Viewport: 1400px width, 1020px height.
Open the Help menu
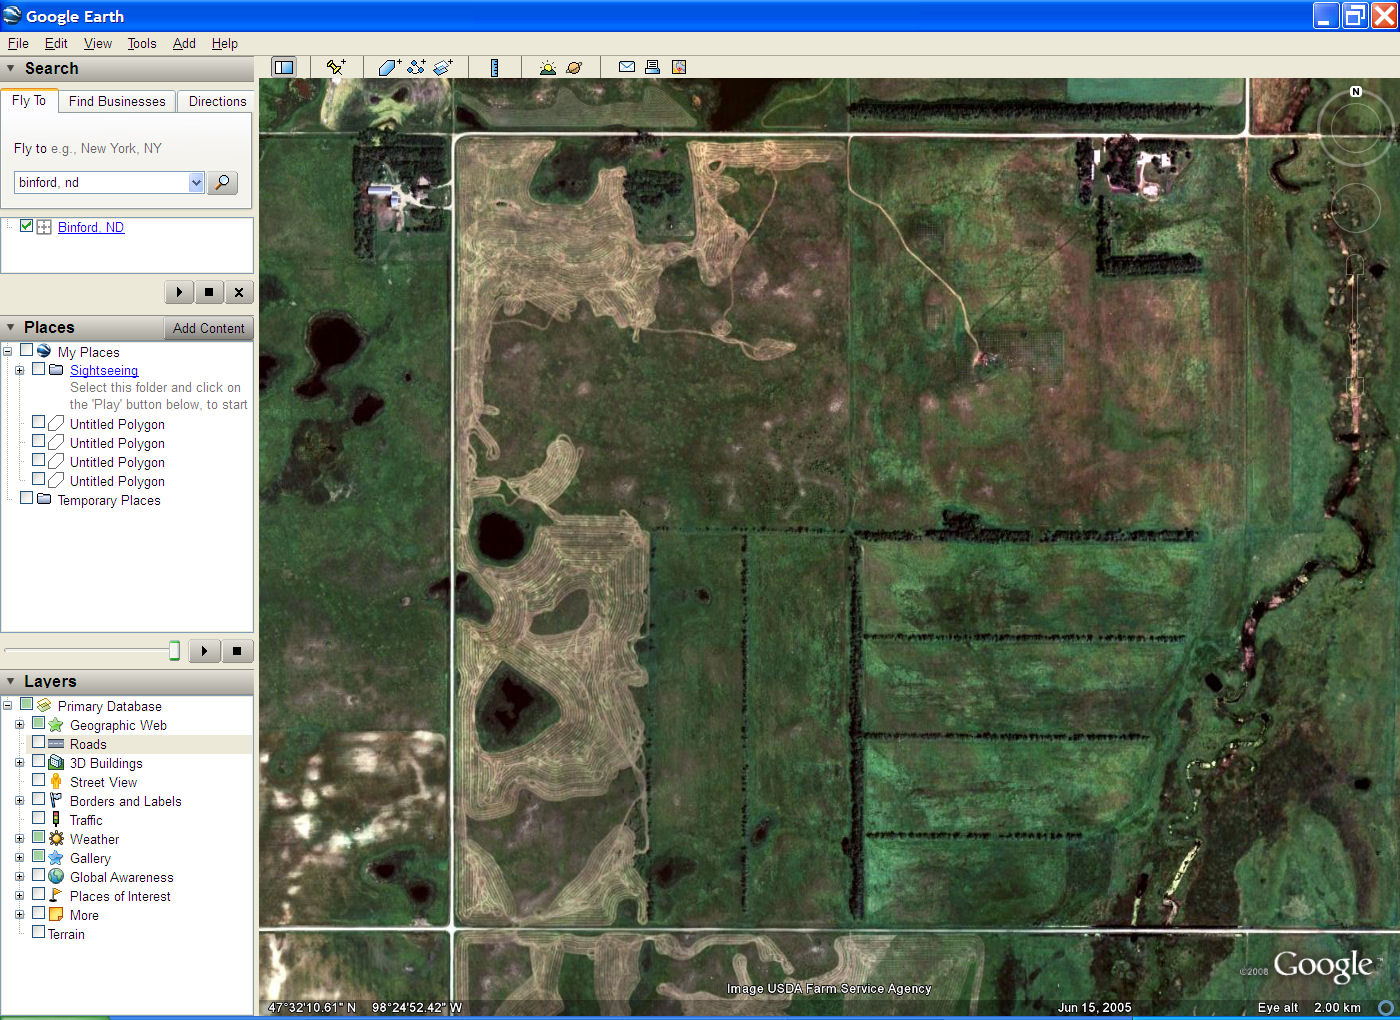pyautogui.click(x=225, y=43)
